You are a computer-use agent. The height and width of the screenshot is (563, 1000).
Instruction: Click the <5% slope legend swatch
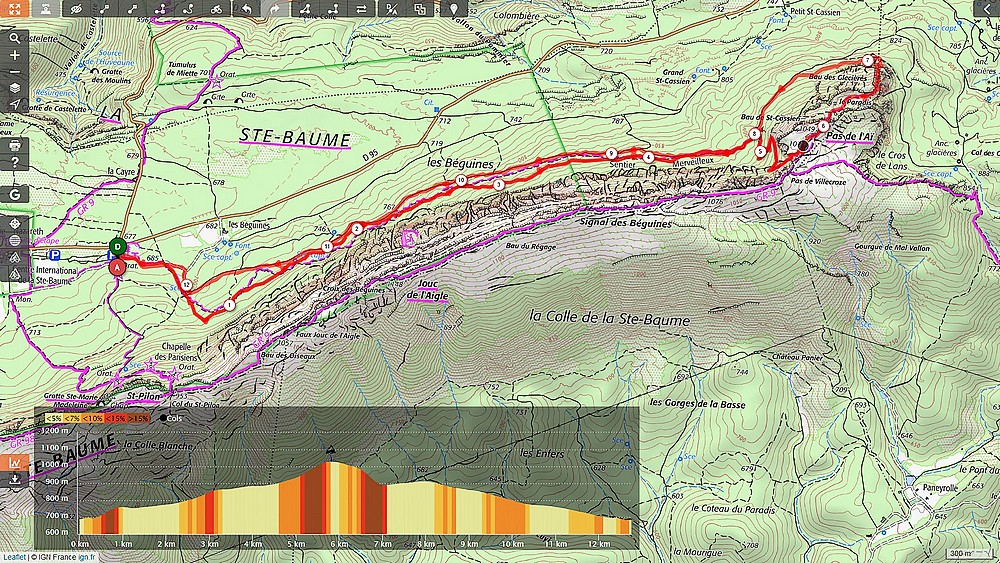tap(52, 418)
